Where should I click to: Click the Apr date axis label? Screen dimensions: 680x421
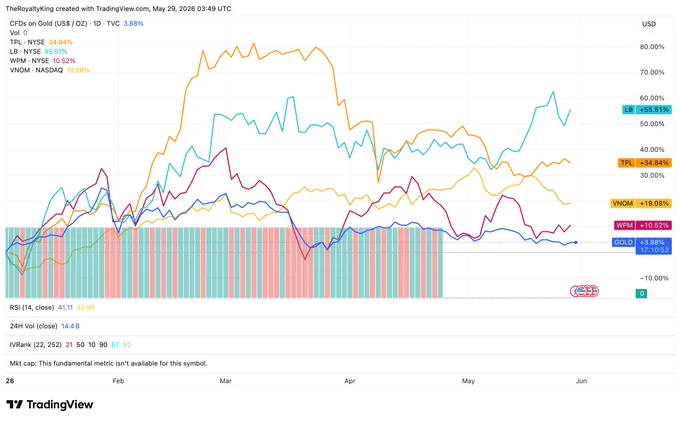350,381
